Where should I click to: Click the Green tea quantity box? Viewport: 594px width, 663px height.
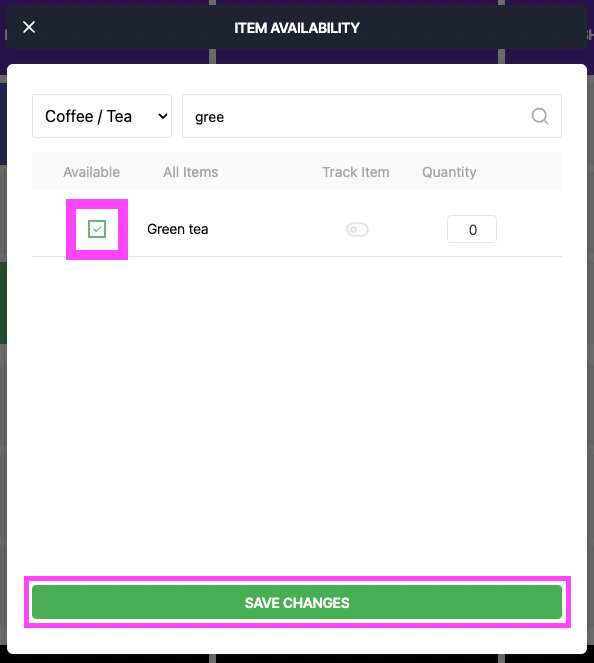(x=472, y=229)
